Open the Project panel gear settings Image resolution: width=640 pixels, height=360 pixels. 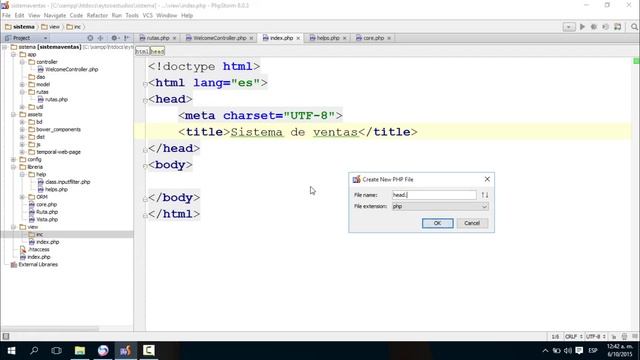pos(114,38)
